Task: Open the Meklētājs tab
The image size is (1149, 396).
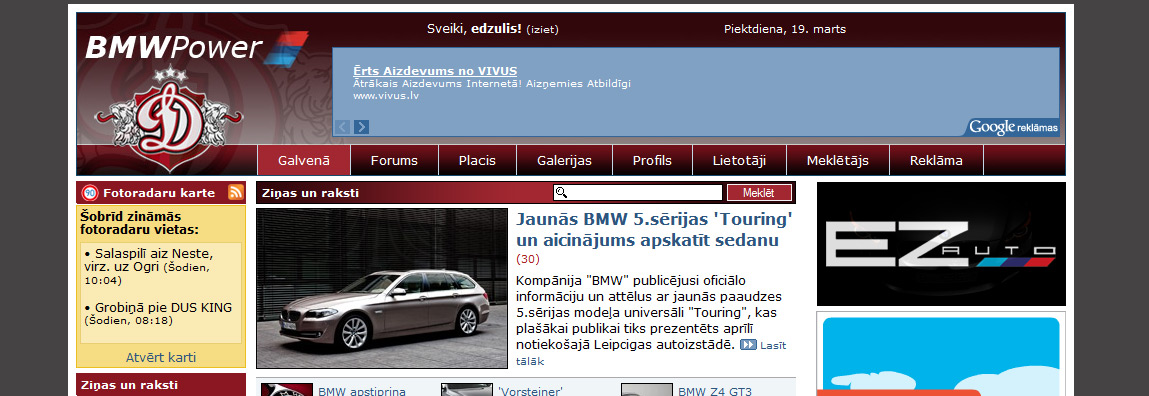Action: [838, 161]
